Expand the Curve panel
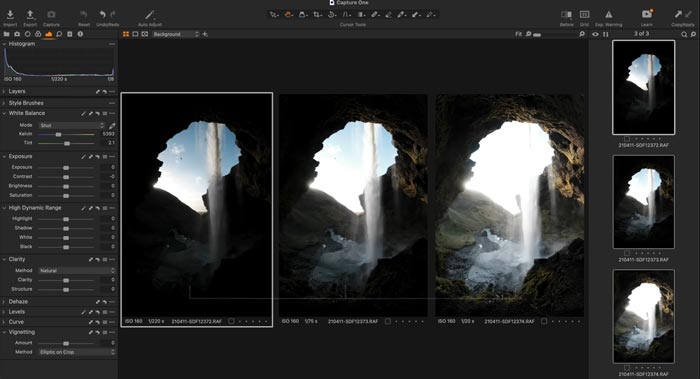This screenshot has height=379, width=700. tap(4, 322)
